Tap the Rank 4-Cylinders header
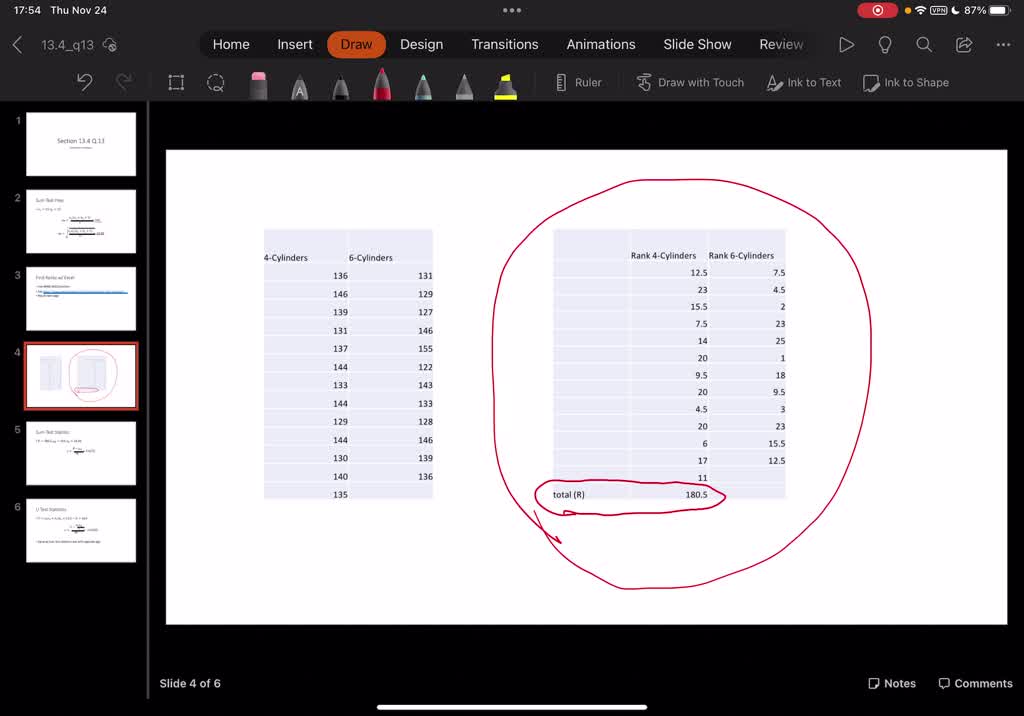This screenshot has height=716, width=1024. point(663,255)
